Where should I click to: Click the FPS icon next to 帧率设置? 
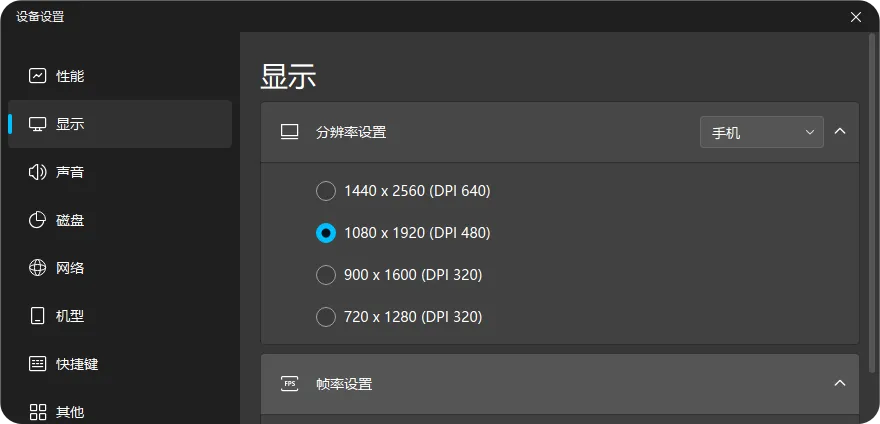pos(290,384)
